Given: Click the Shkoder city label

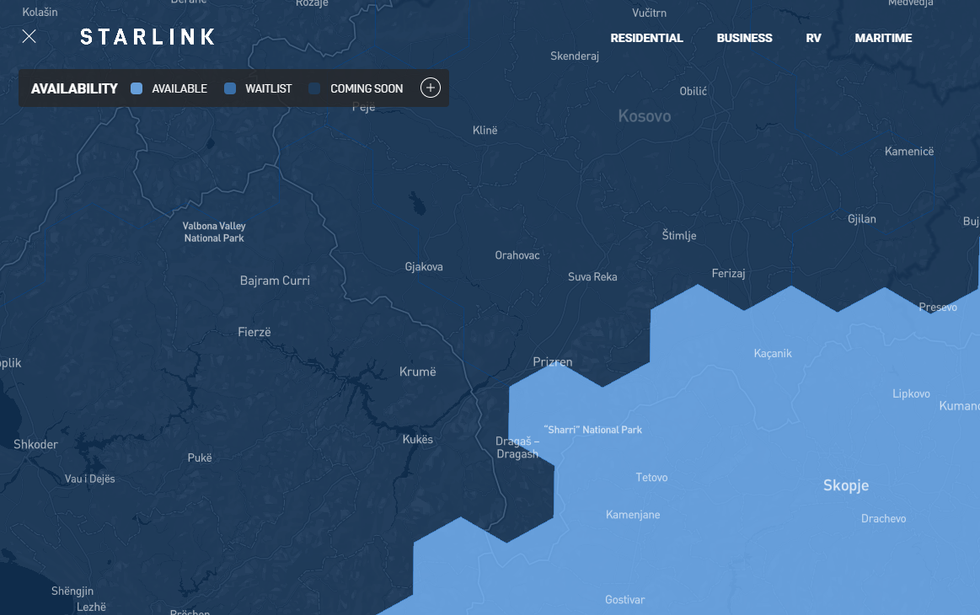Looking at the screenshot, I should tap(36, 444).
